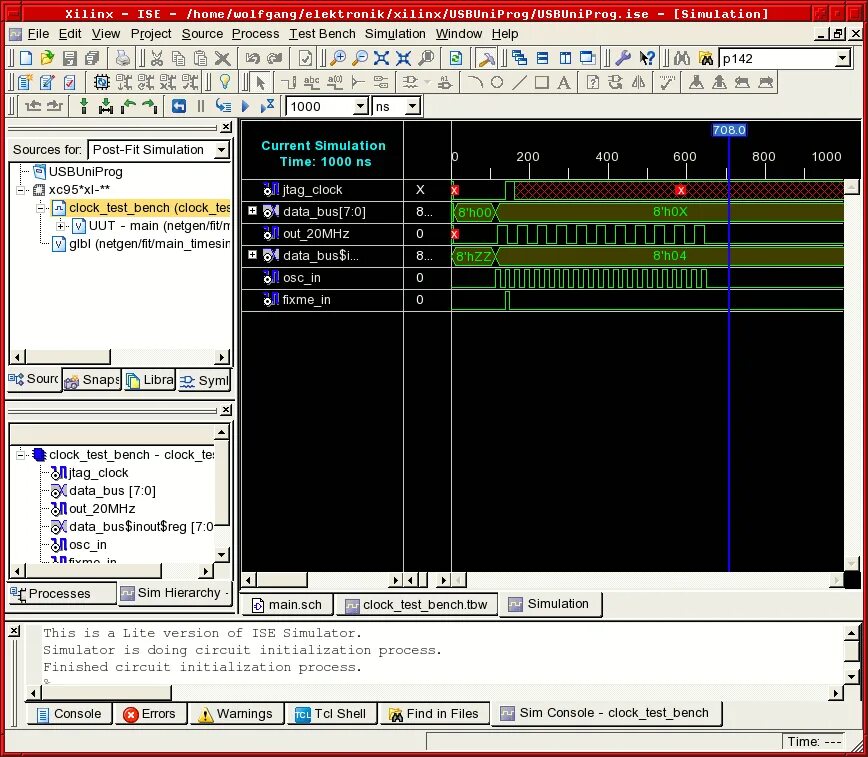Image resolution: width=868 pixels, height=757 pixels.
Task: Click the binoculars Find icon
Action: [x=682, y=58]
